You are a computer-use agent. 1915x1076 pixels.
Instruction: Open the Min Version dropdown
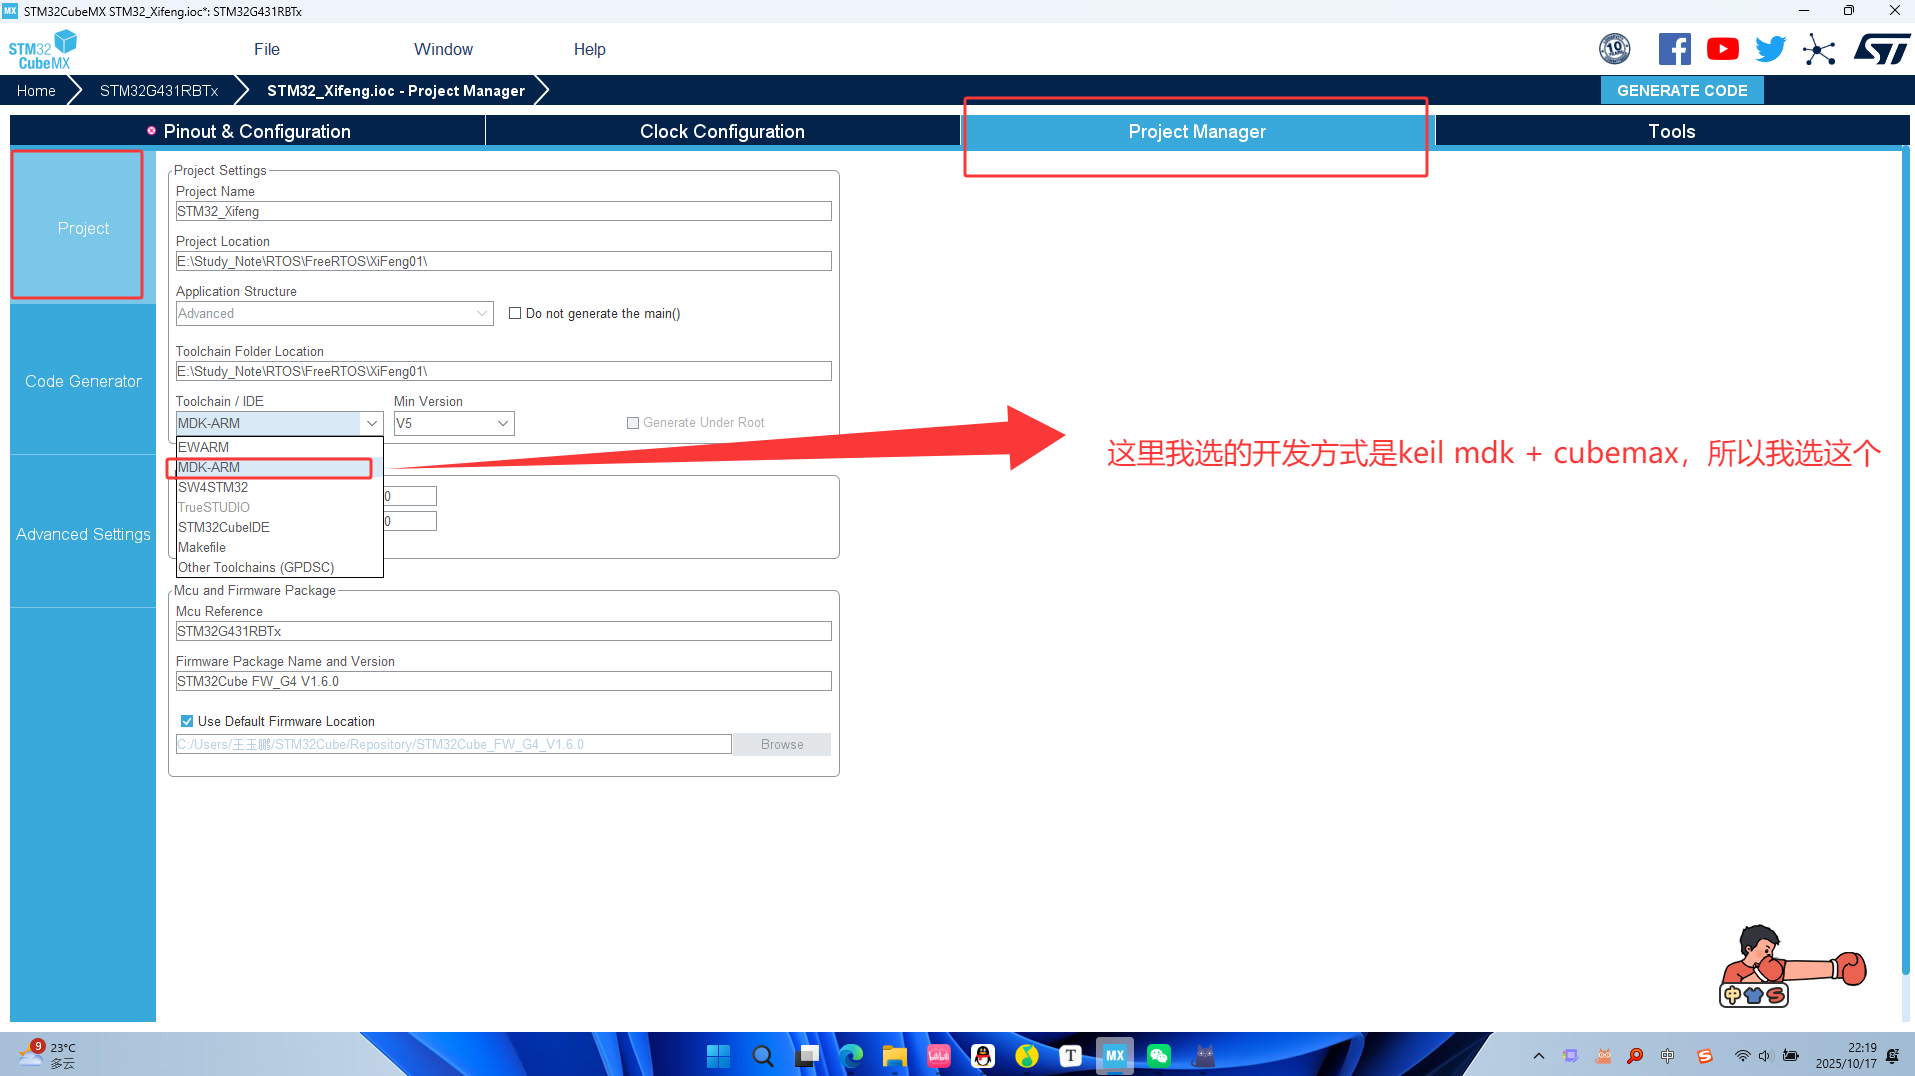tap(454, 423)
